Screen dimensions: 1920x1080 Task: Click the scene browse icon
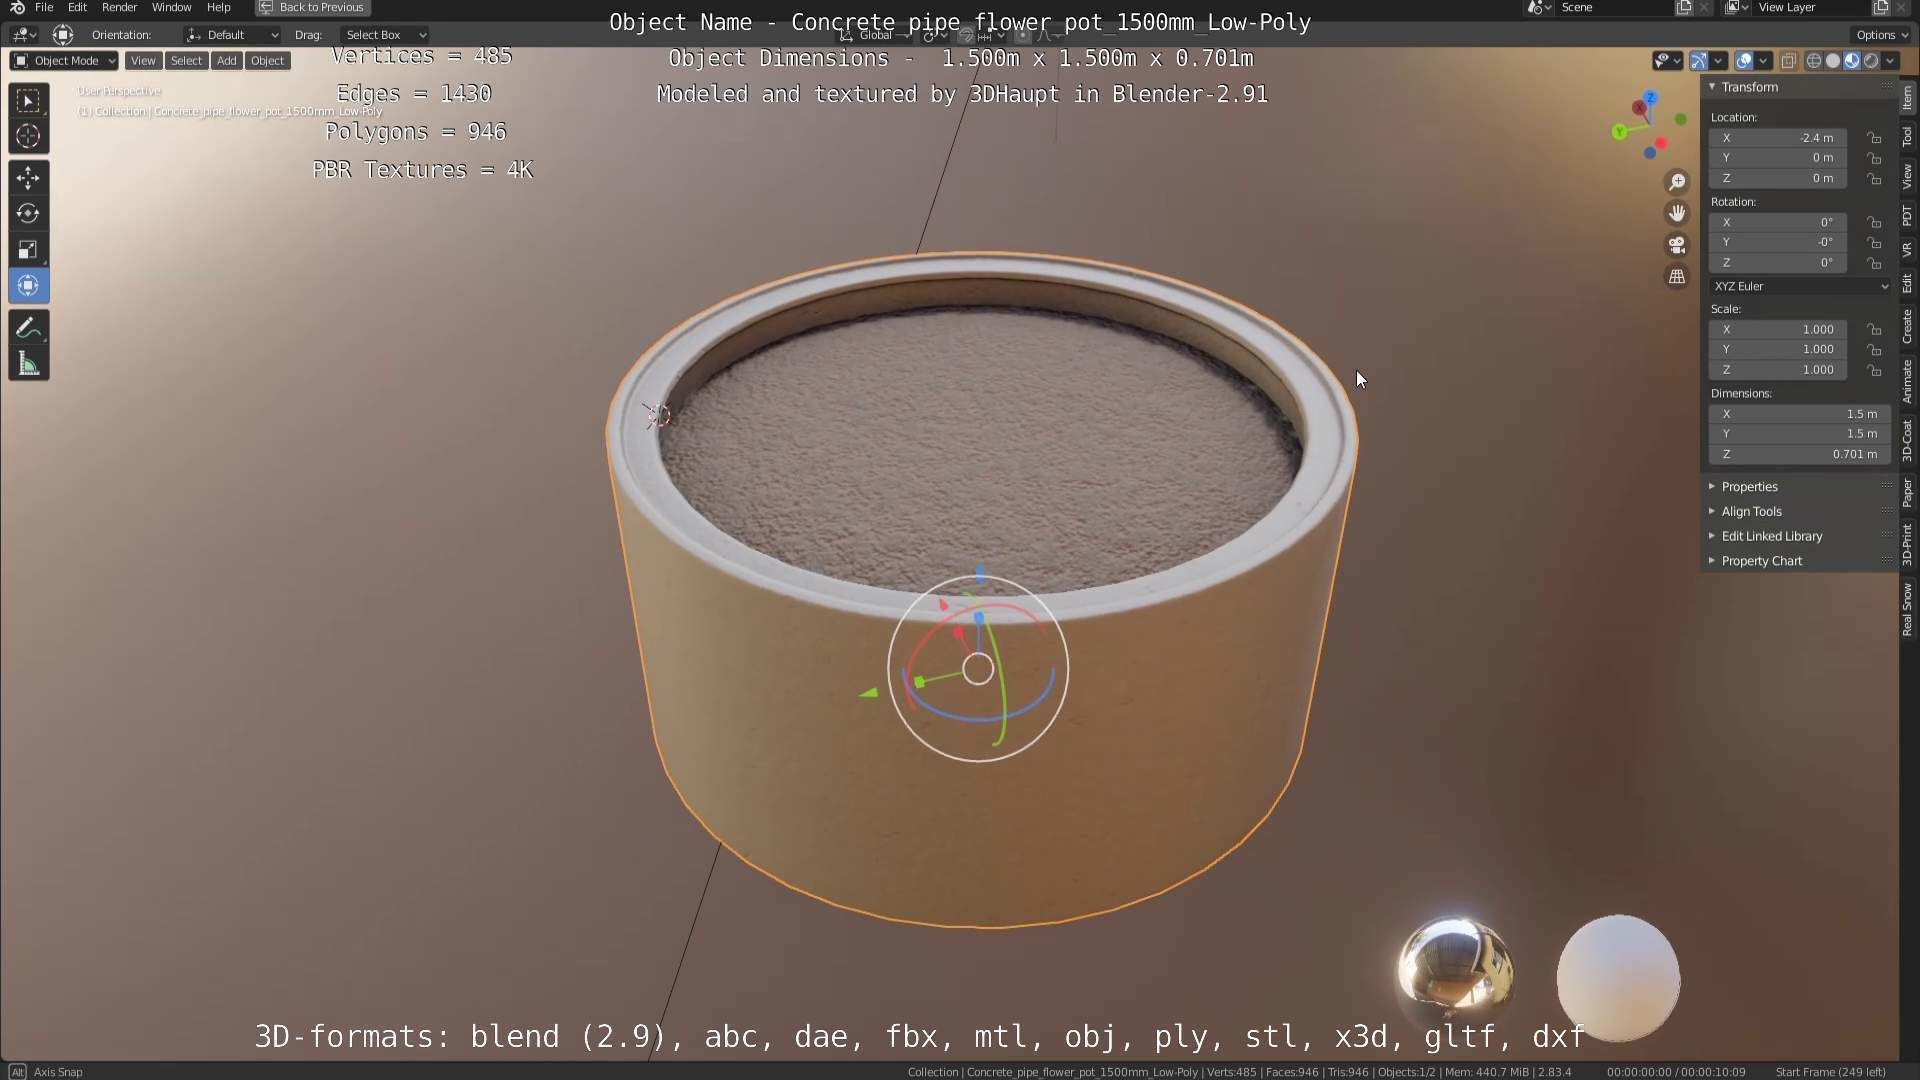pyautogui.click(x=1539, y=7)
